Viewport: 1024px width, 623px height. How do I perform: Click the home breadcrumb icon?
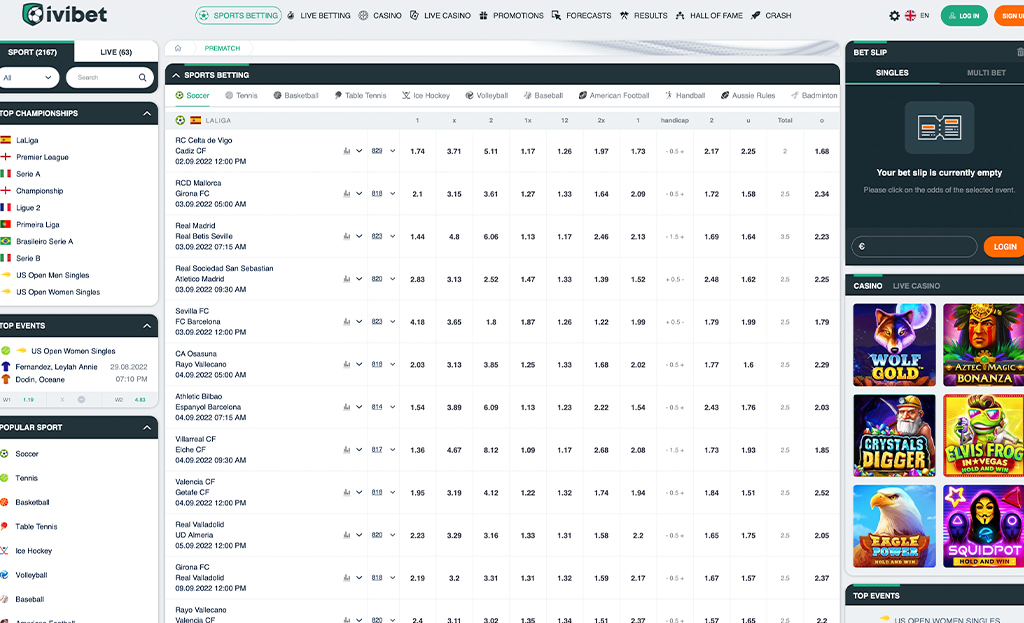click(x=178, y=48)
